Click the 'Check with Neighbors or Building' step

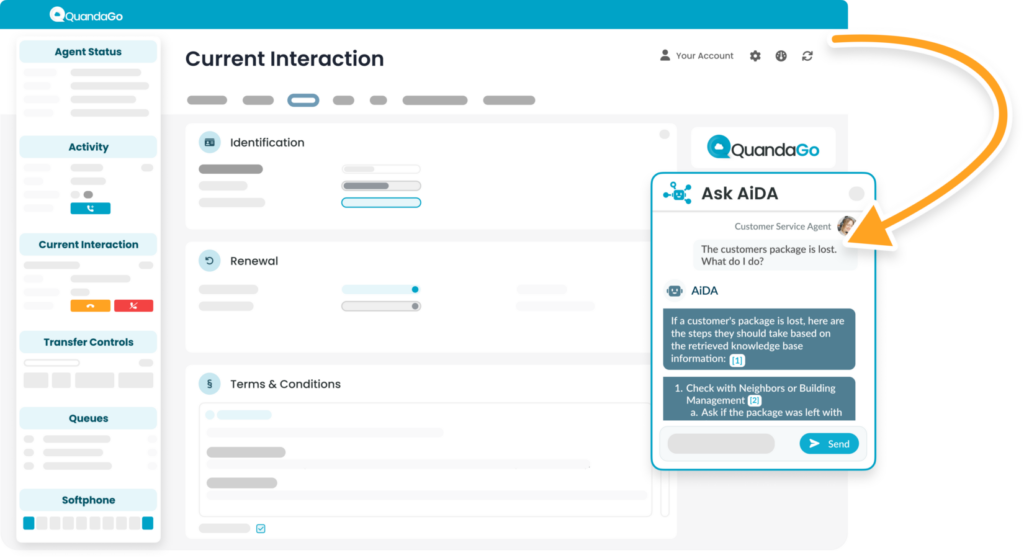point(760,388)
